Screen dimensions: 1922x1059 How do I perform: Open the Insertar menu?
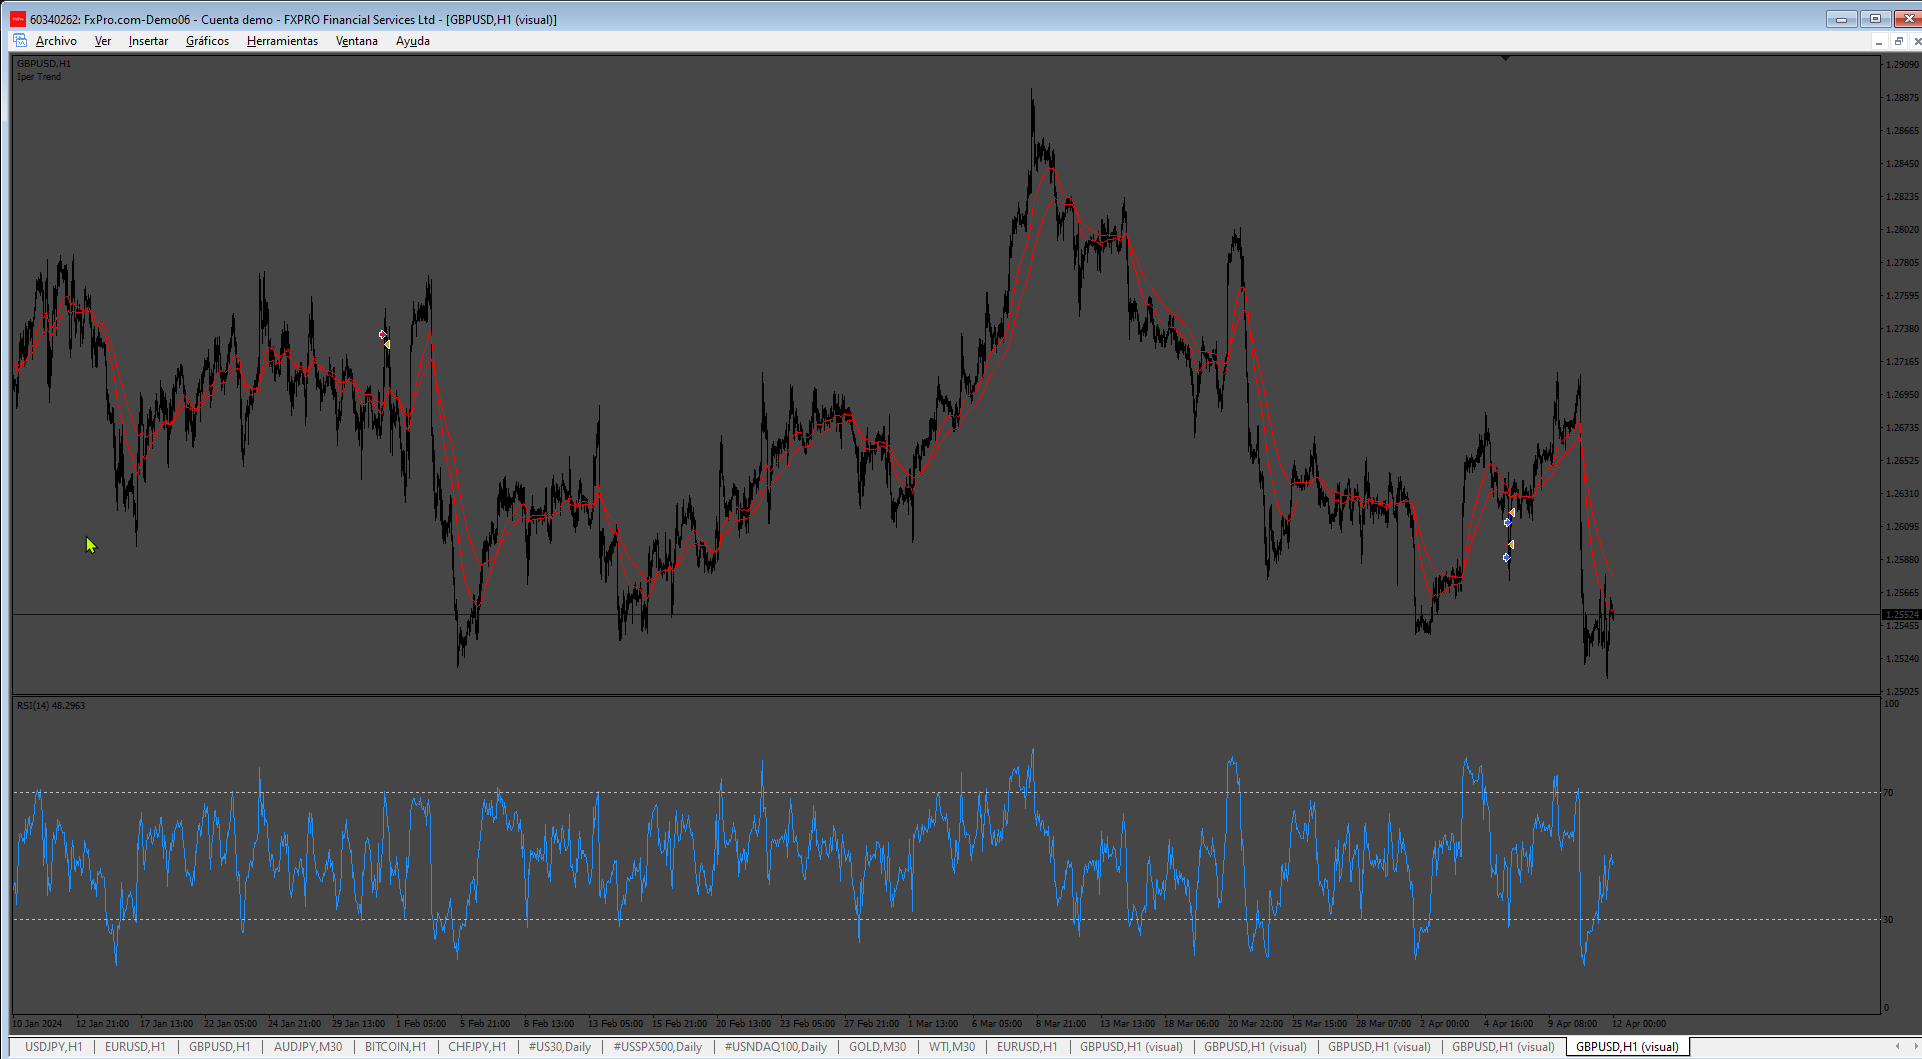tap(148, 41)
